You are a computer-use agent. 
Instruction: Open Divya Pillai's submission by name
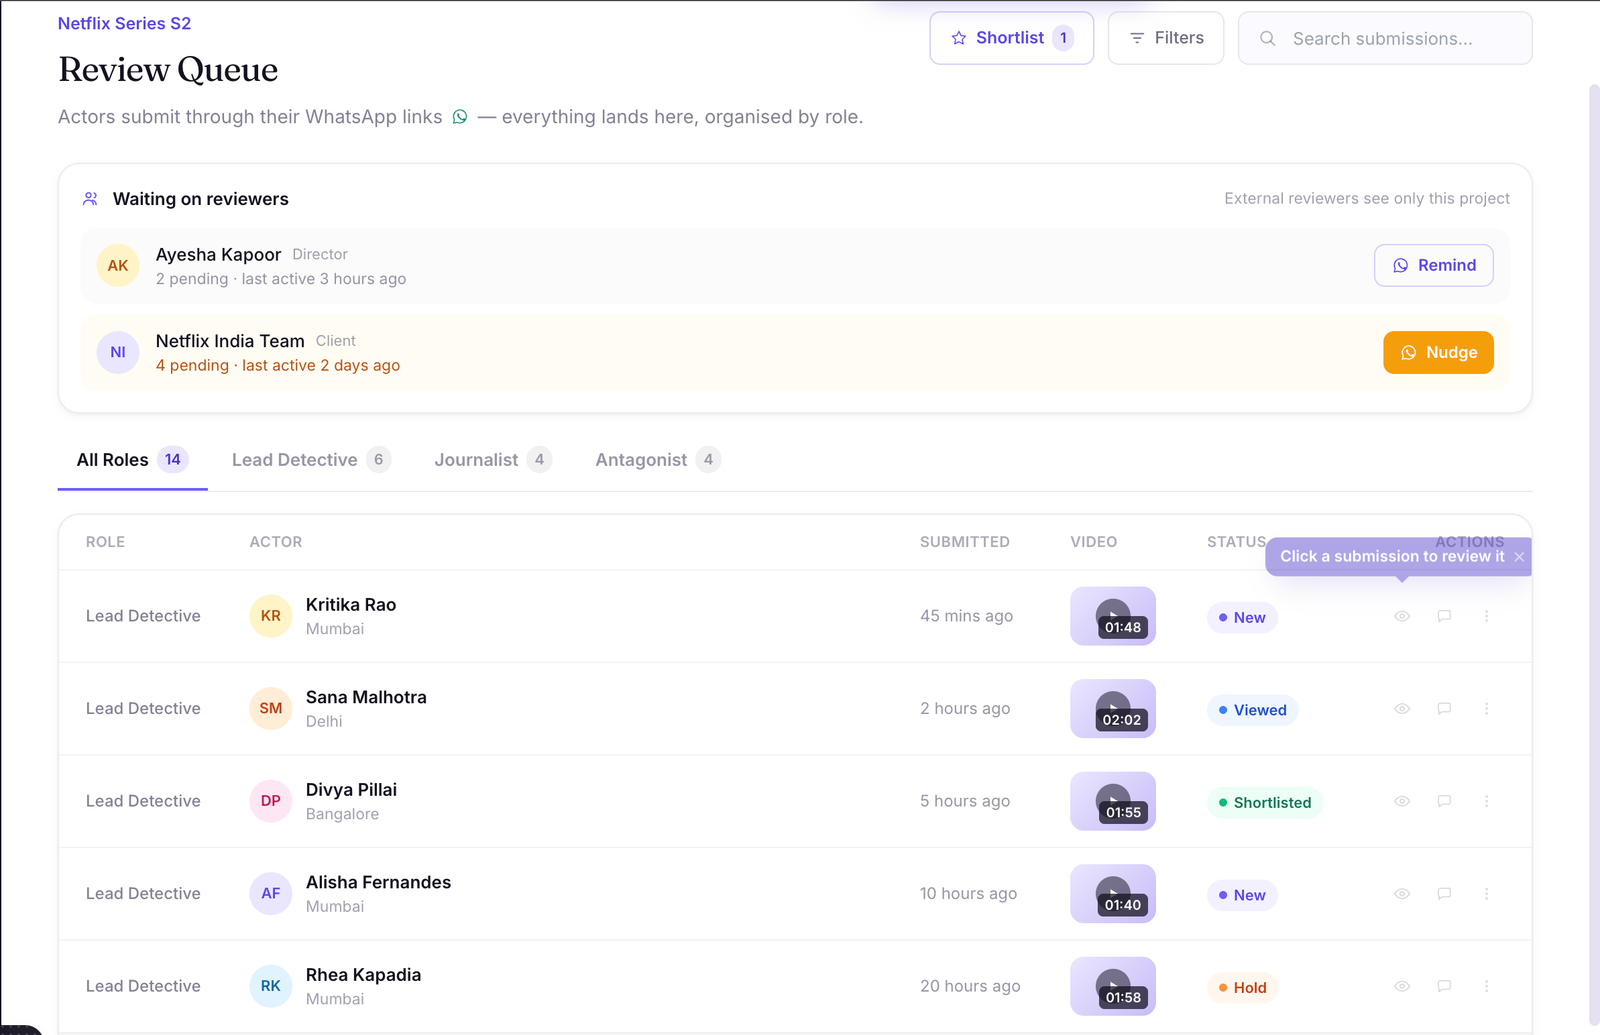(351, 790)
